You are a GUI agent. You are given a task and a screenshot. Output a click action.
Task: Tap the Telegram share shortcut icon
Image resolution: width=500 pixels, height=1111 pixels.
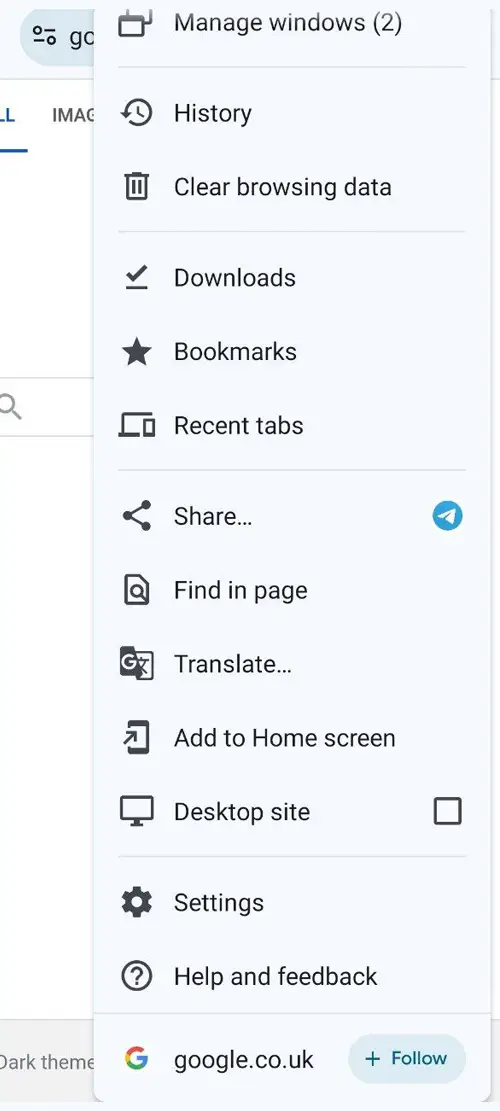pyautogui.click(x=448, y=516)
